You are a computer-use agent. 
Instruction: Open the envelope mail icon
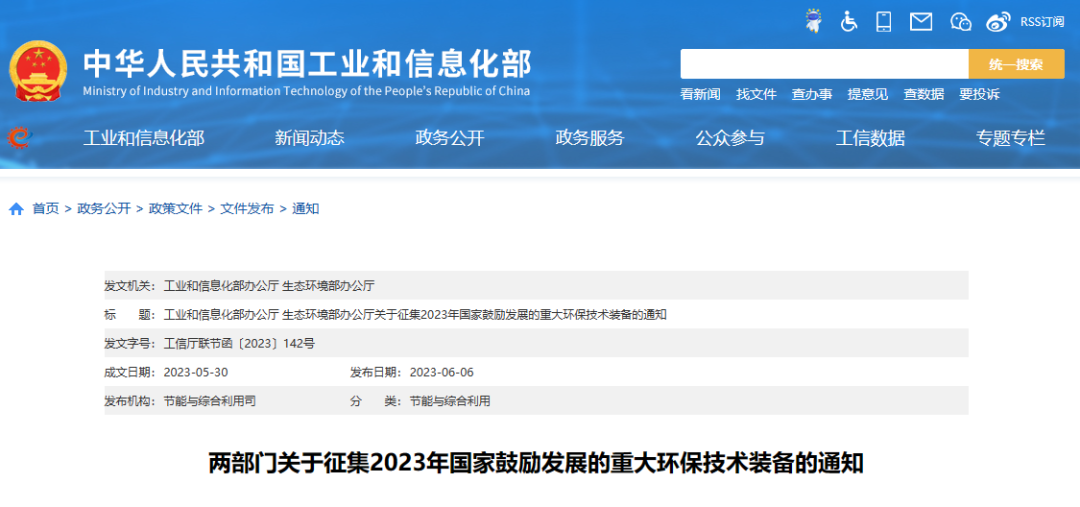pyautogui.click(x=921, y=21)
